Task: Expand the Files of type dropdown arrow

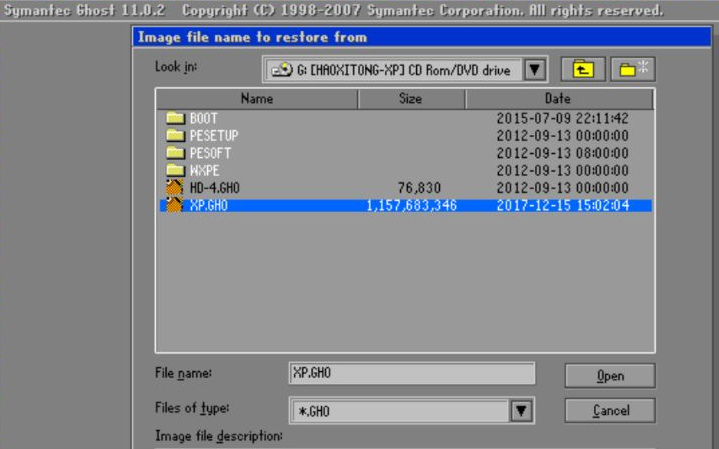Action: tap(521, 410)
